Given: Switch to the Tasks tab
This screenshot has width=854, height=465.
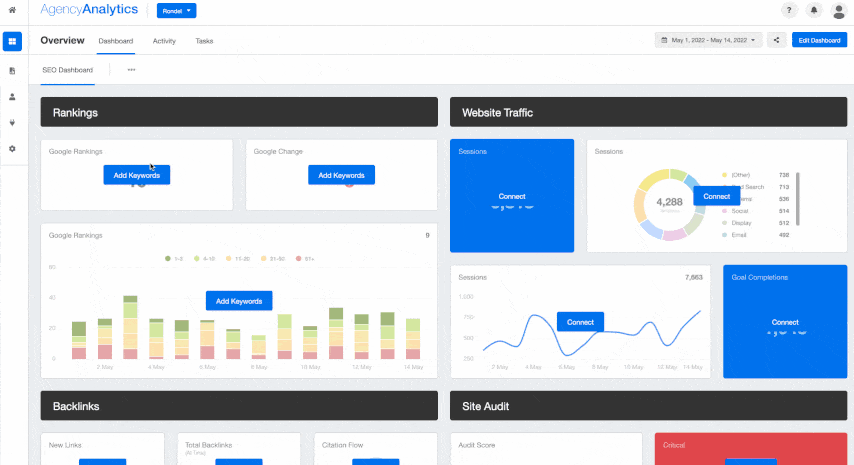Looking at the screenshot, I should tap(204, 41).
